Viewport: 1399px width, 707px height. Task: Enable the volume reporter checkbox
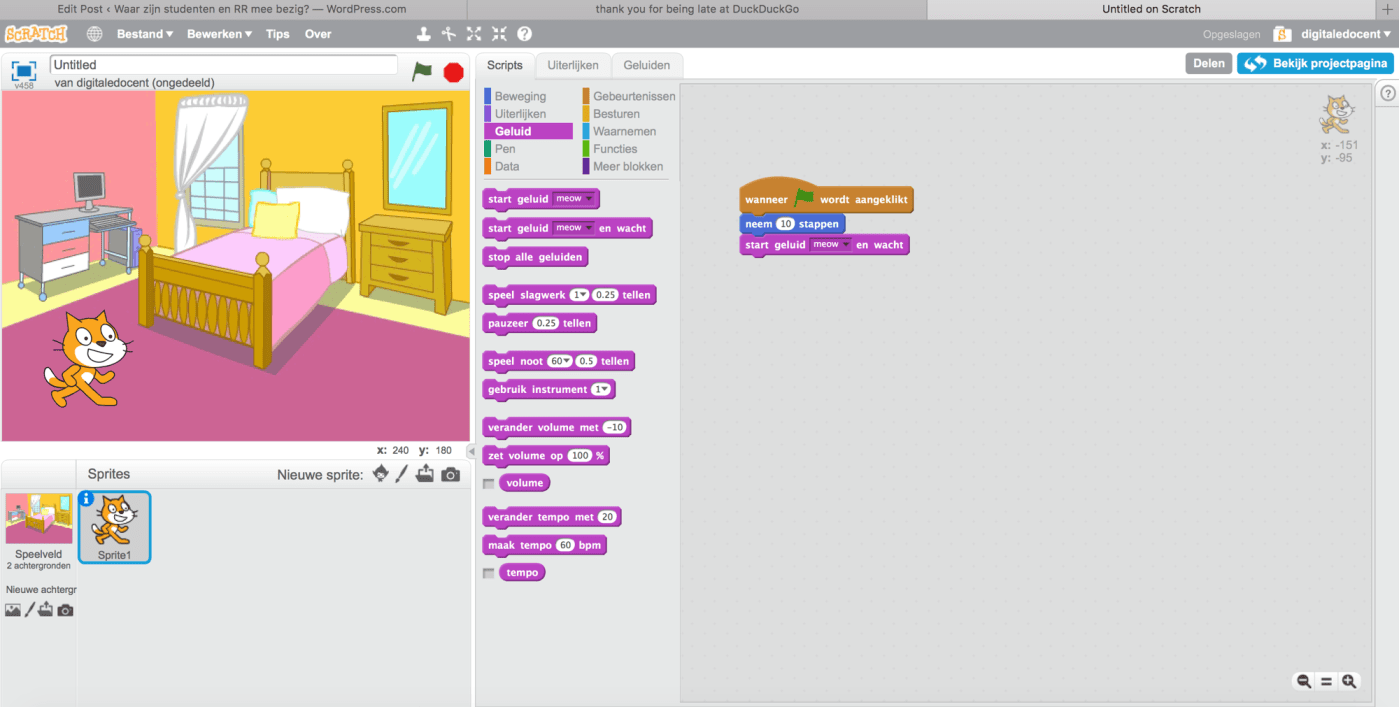click(489, 483)
